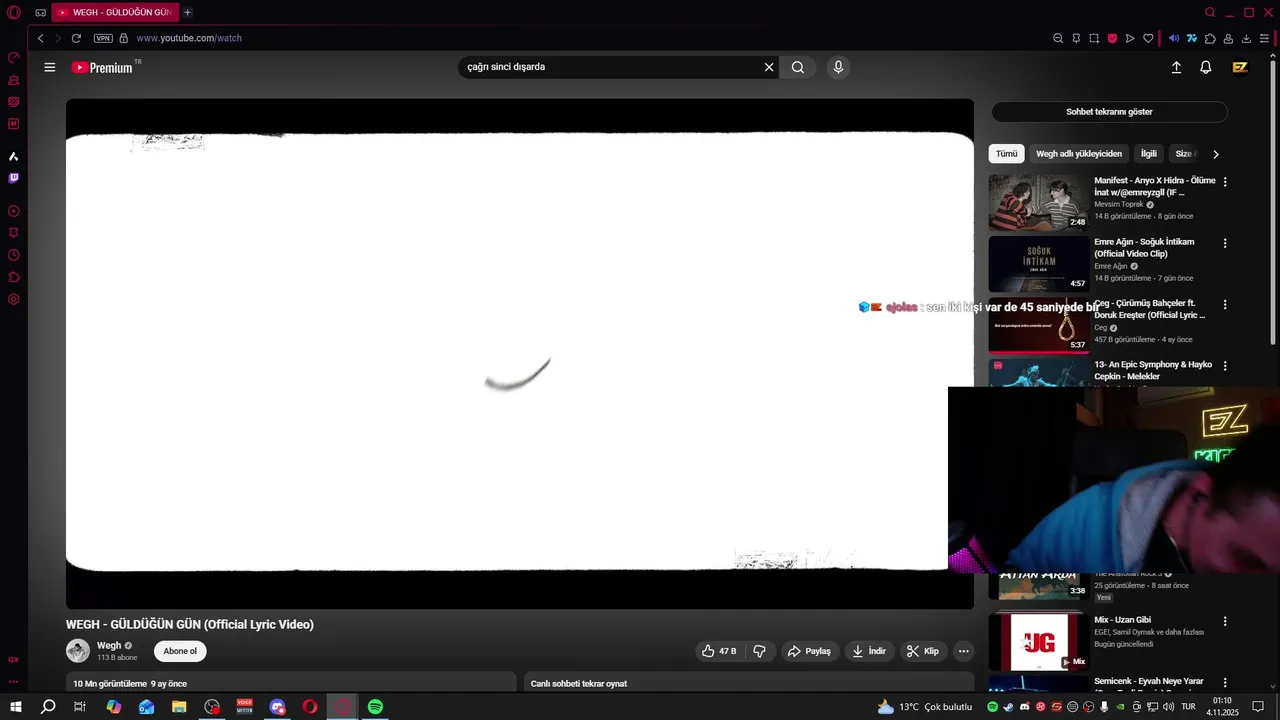The width and height of the screenshot is (1280, 720).
Task: Click Sohbet tekrarını göster button
Action: (1109, 112)
